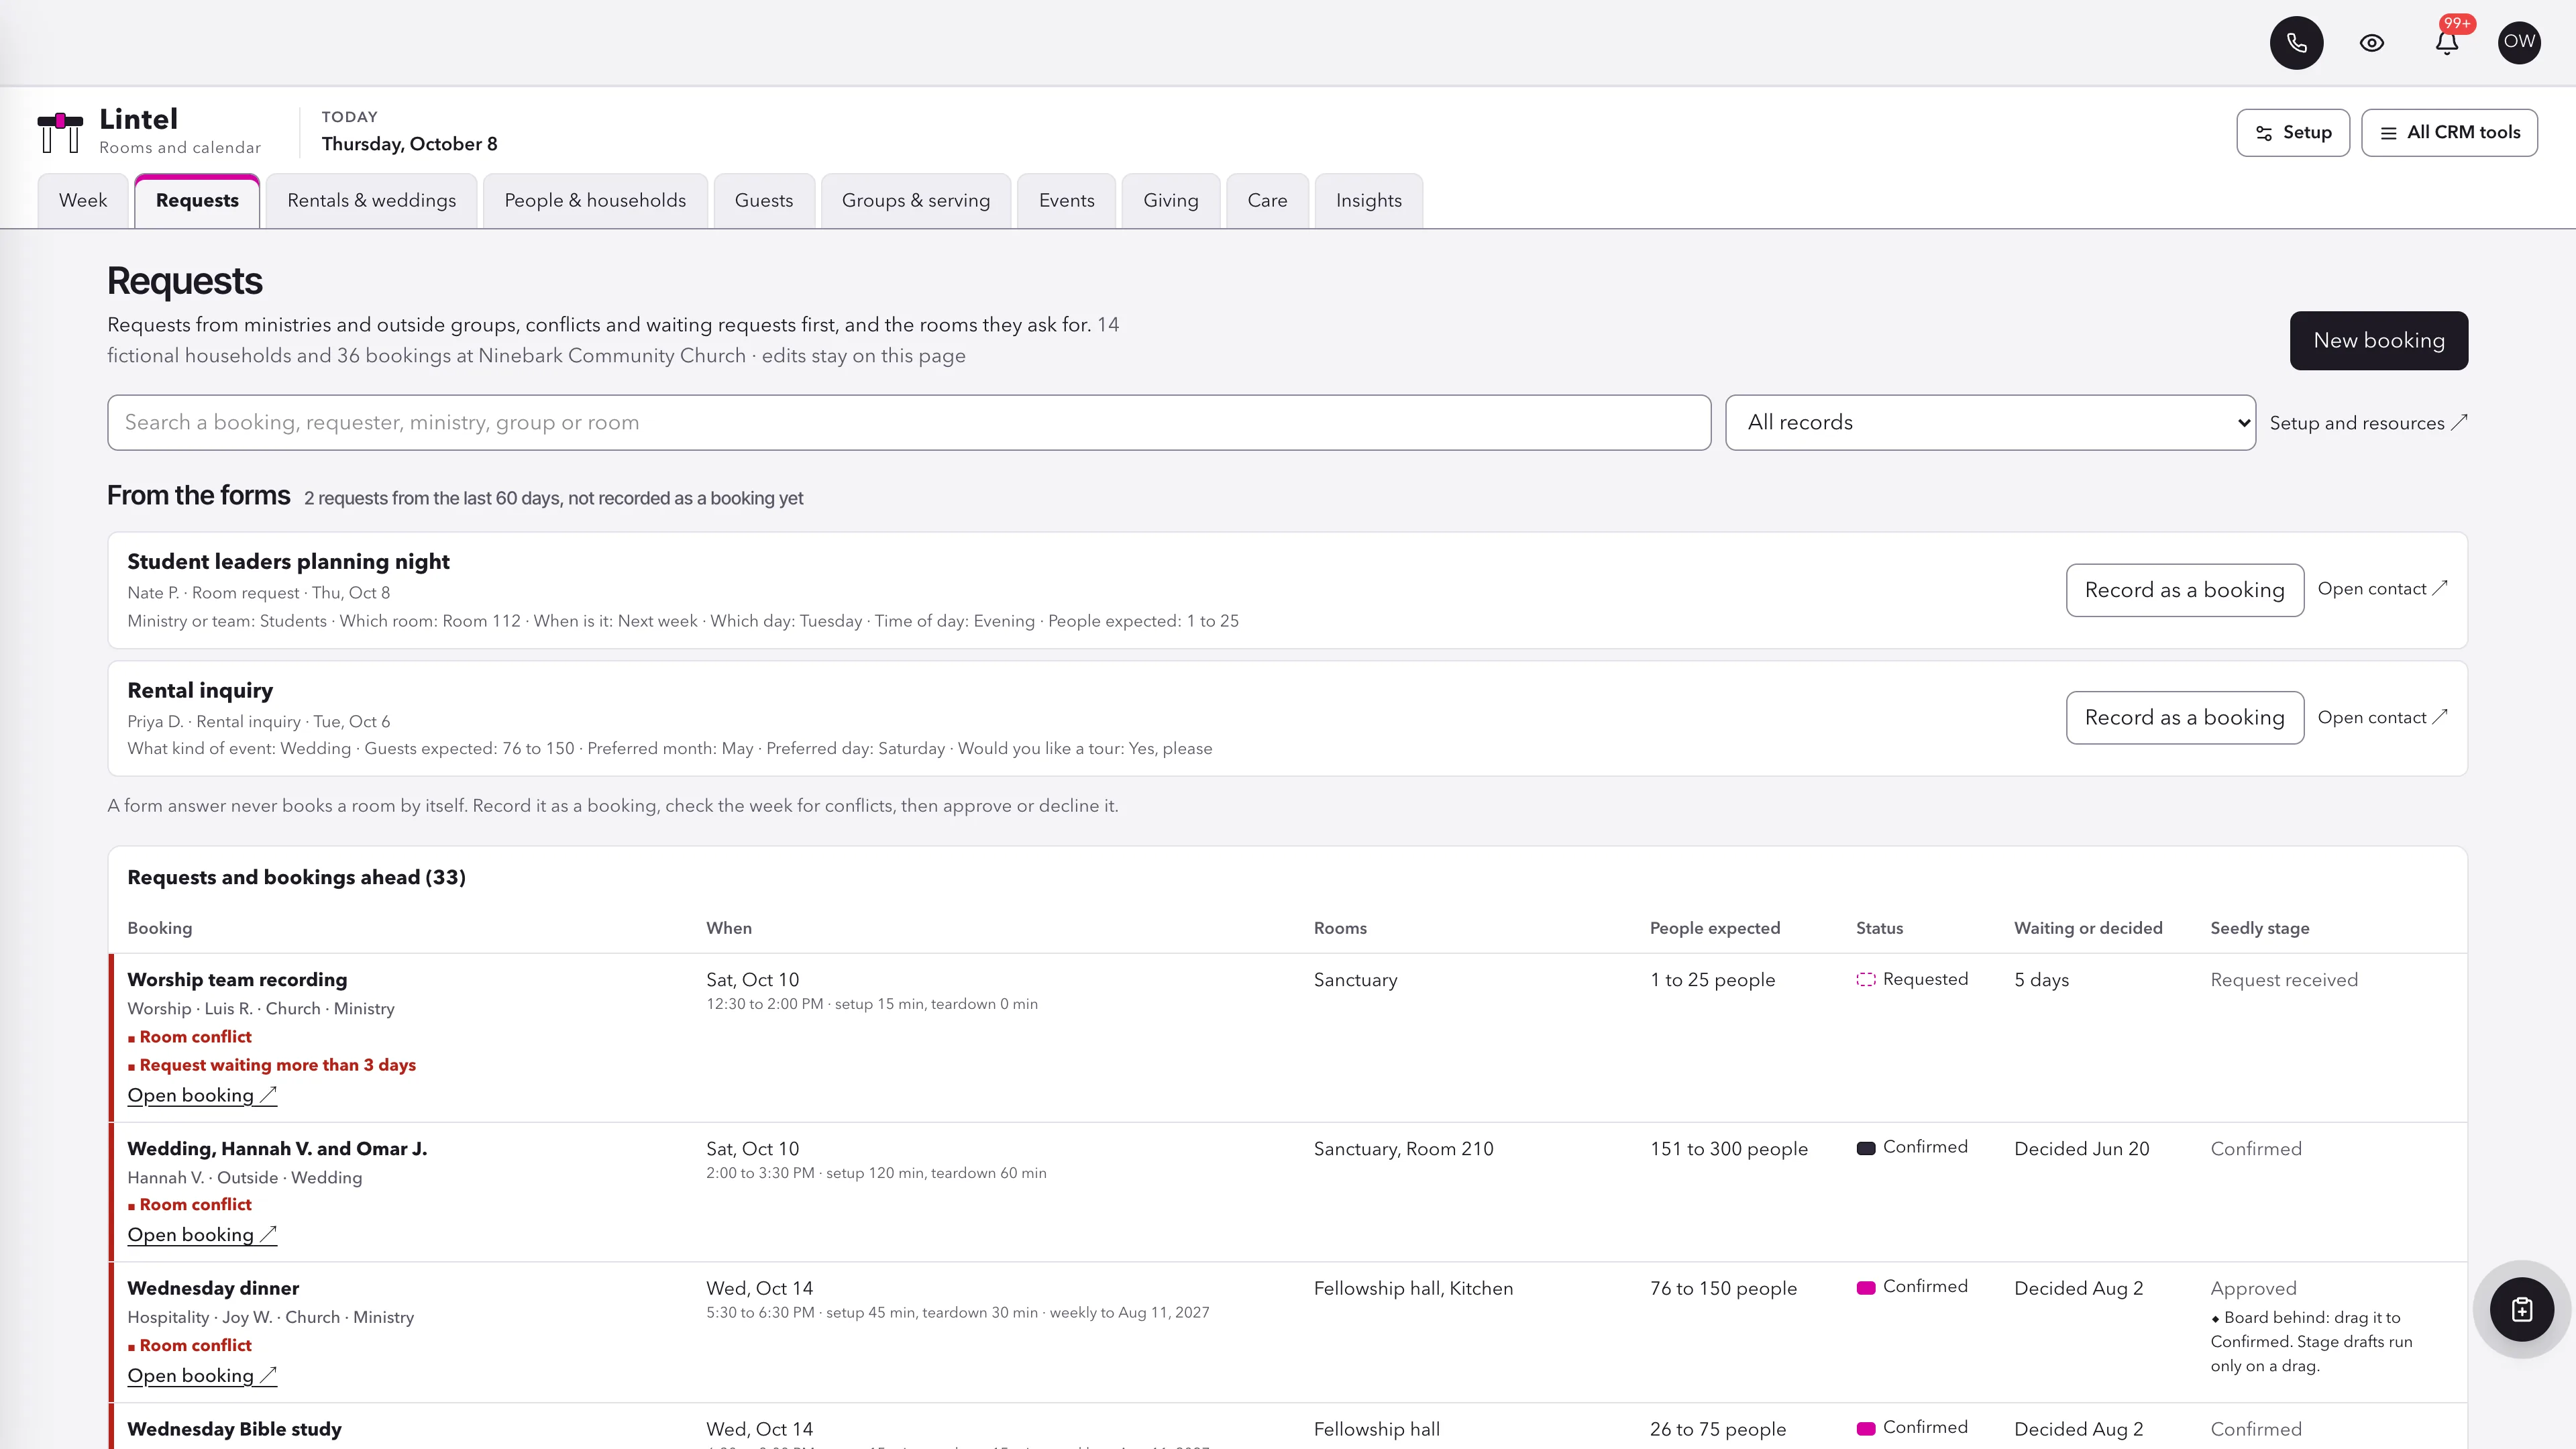Open the Care tab
The width and height of the screenshot is (2576, 1449).
point(1267,201)
